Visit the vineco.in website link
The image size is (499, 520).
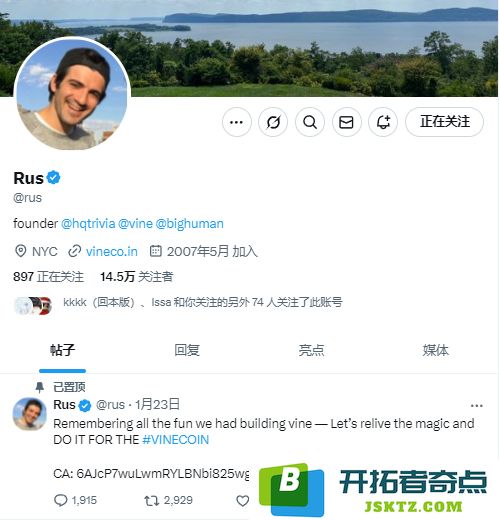click(x=112, y=251)
